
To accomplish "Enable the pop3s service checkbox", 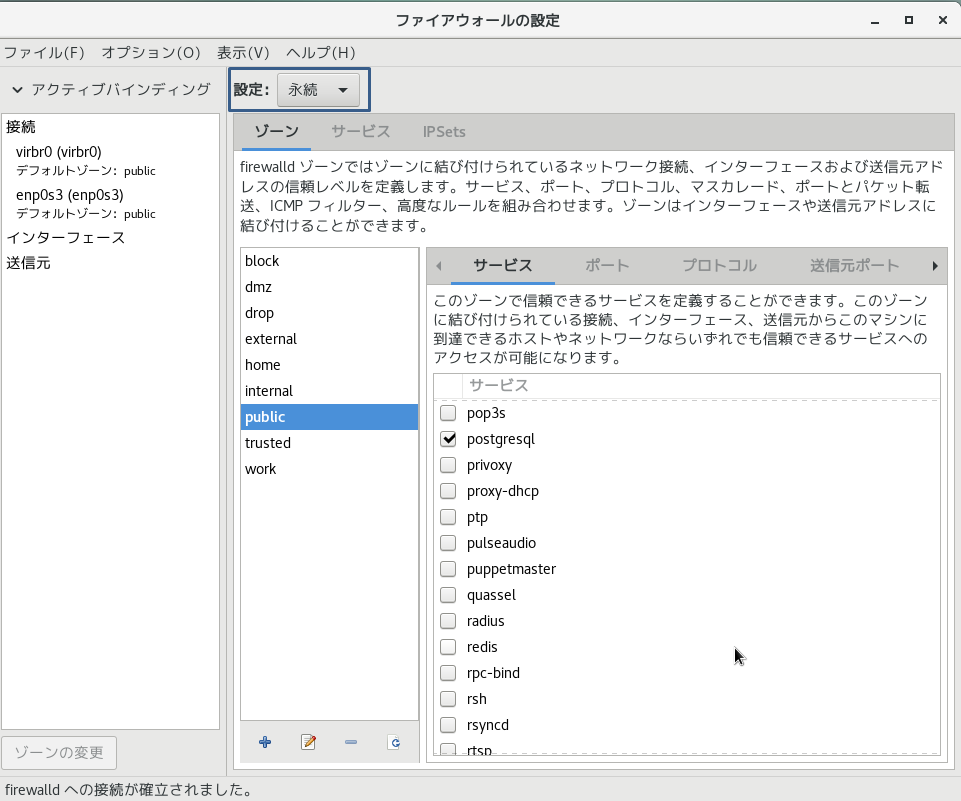I will click(448, 413).
